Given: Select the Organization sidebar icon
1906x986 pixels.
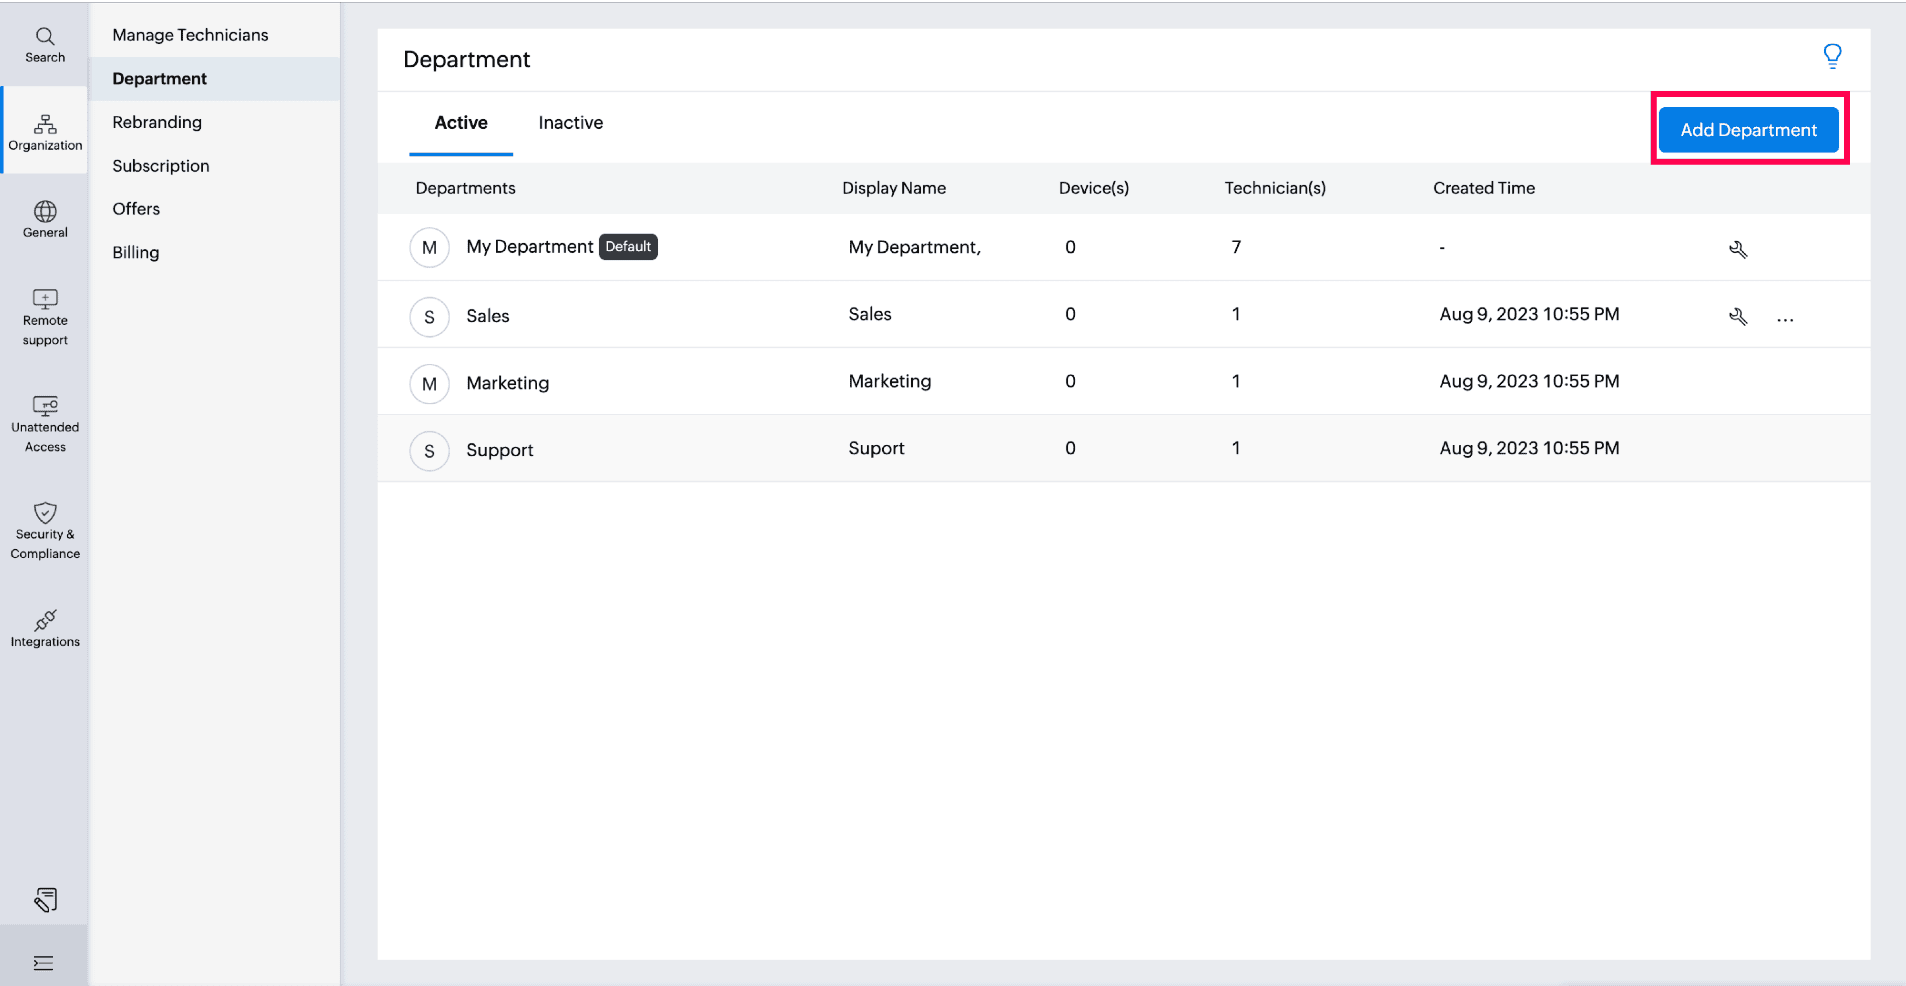Looking at the screenshot, I should (x=45, y=132).
